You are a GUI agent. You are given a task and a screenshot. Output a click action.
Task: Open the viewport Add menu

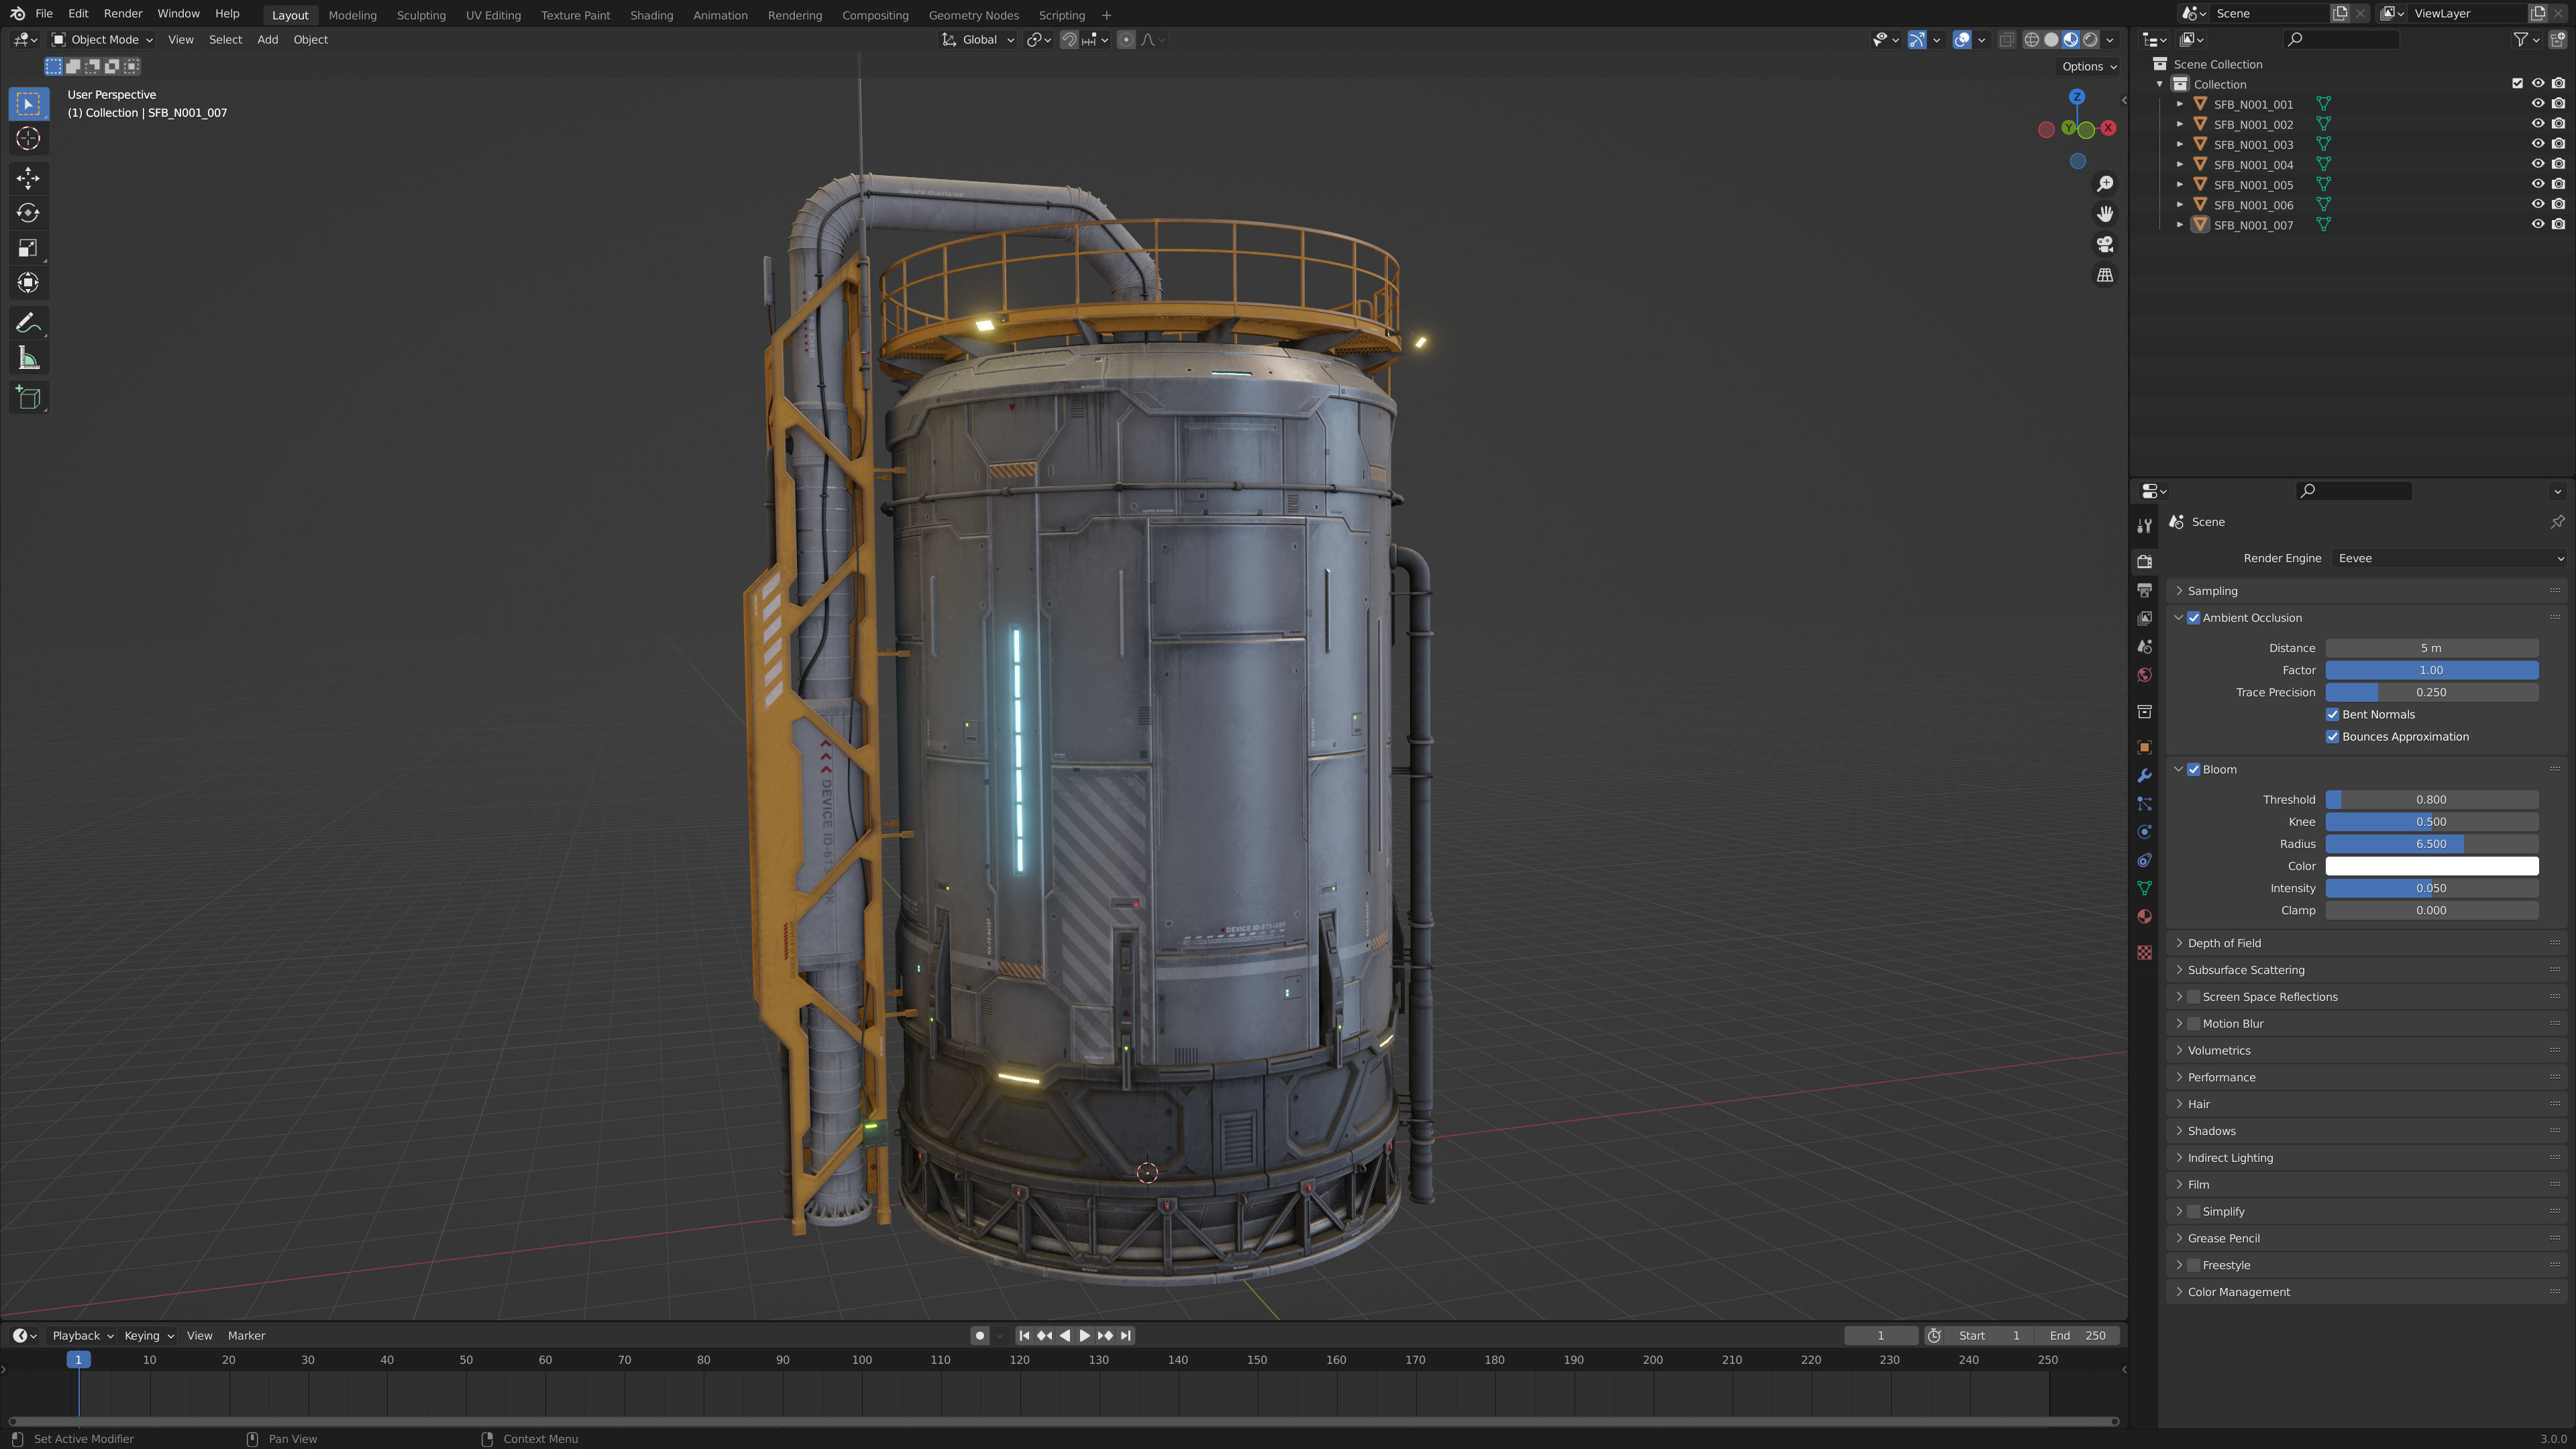coord(267,40)
